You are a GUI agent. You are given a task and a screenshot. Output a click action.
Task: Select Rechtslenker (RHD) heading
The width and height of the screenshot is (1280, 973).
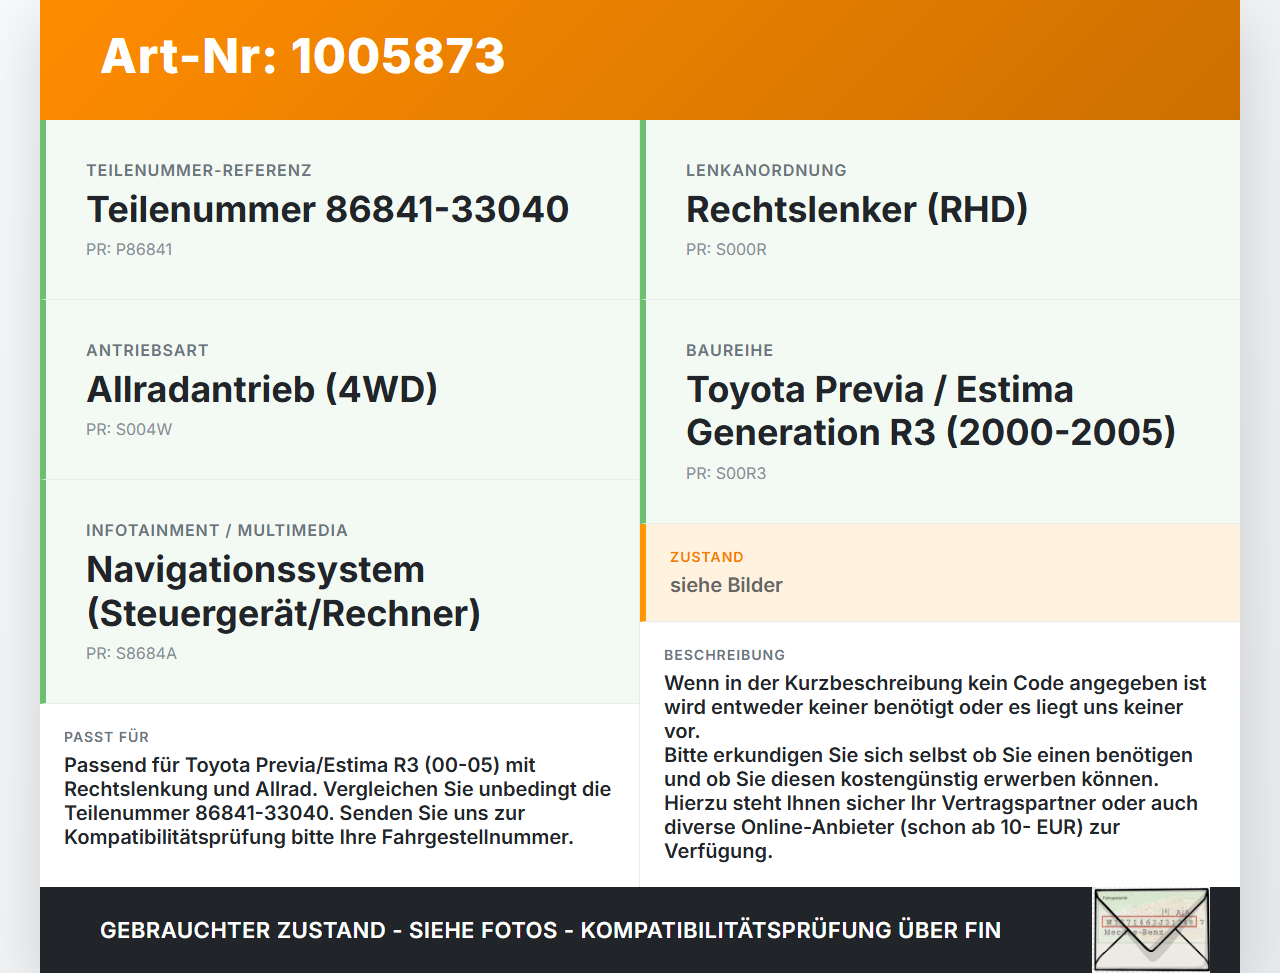pos(857,209)
